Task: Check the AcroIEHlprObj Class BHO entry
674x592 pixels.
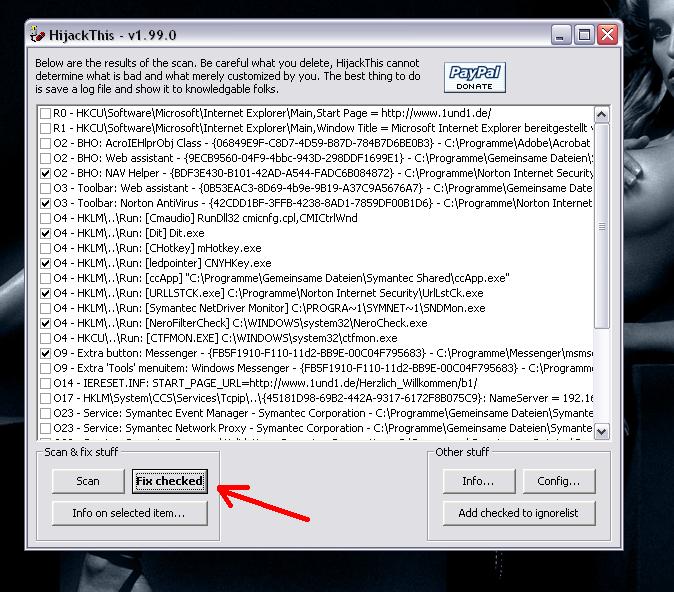Action: 45,144
